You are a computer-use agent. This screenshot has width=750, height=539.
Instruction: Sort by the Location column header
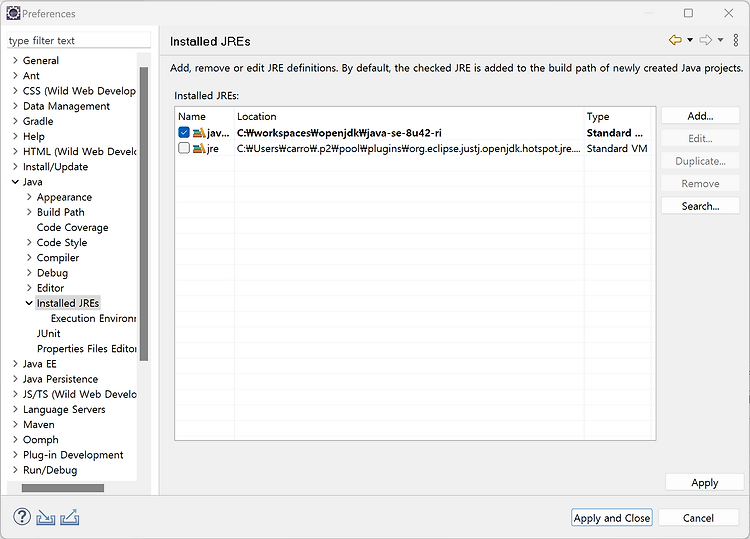point(409,116)
